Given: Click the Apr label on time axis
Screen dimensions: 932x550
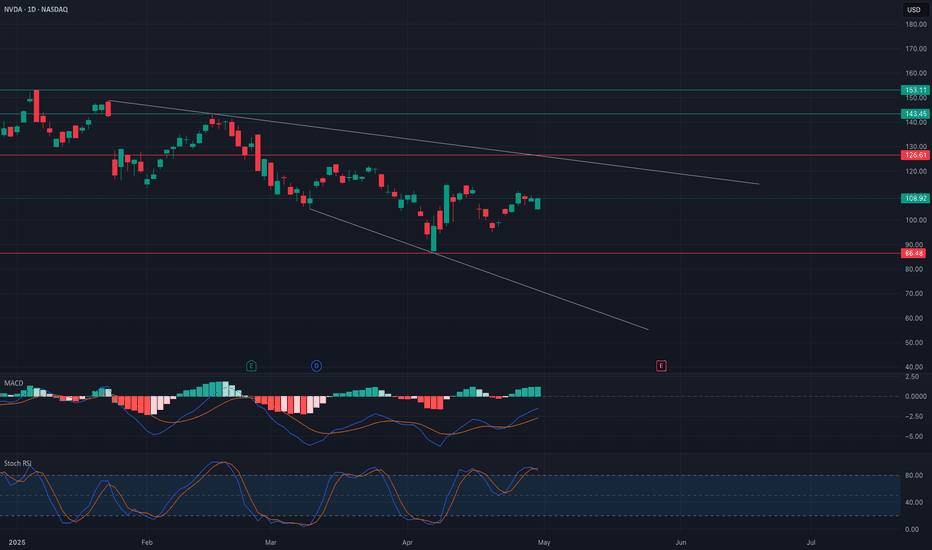Looking at the screenshot, I should [x=407, y=542].
